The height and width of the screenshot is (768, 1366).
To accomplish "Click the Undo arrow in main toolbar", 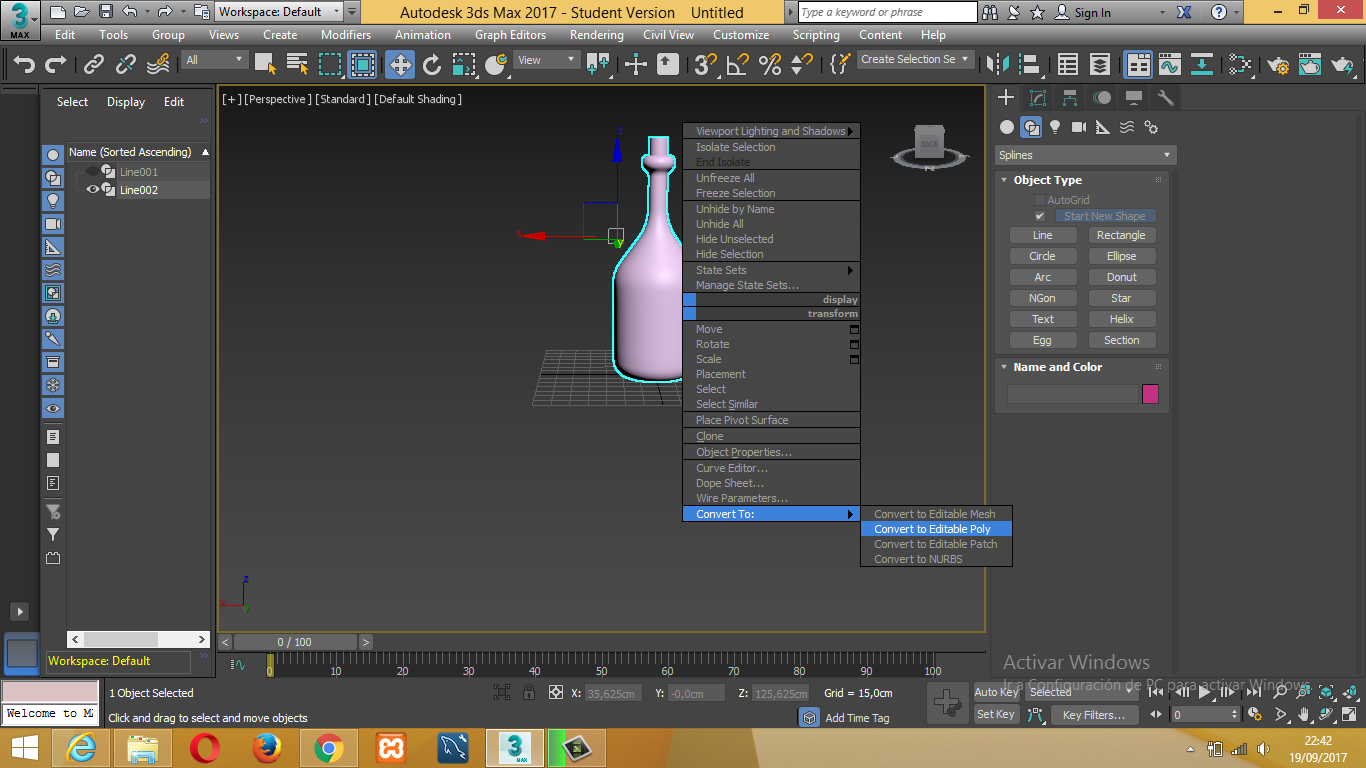I will click(24, 65).
